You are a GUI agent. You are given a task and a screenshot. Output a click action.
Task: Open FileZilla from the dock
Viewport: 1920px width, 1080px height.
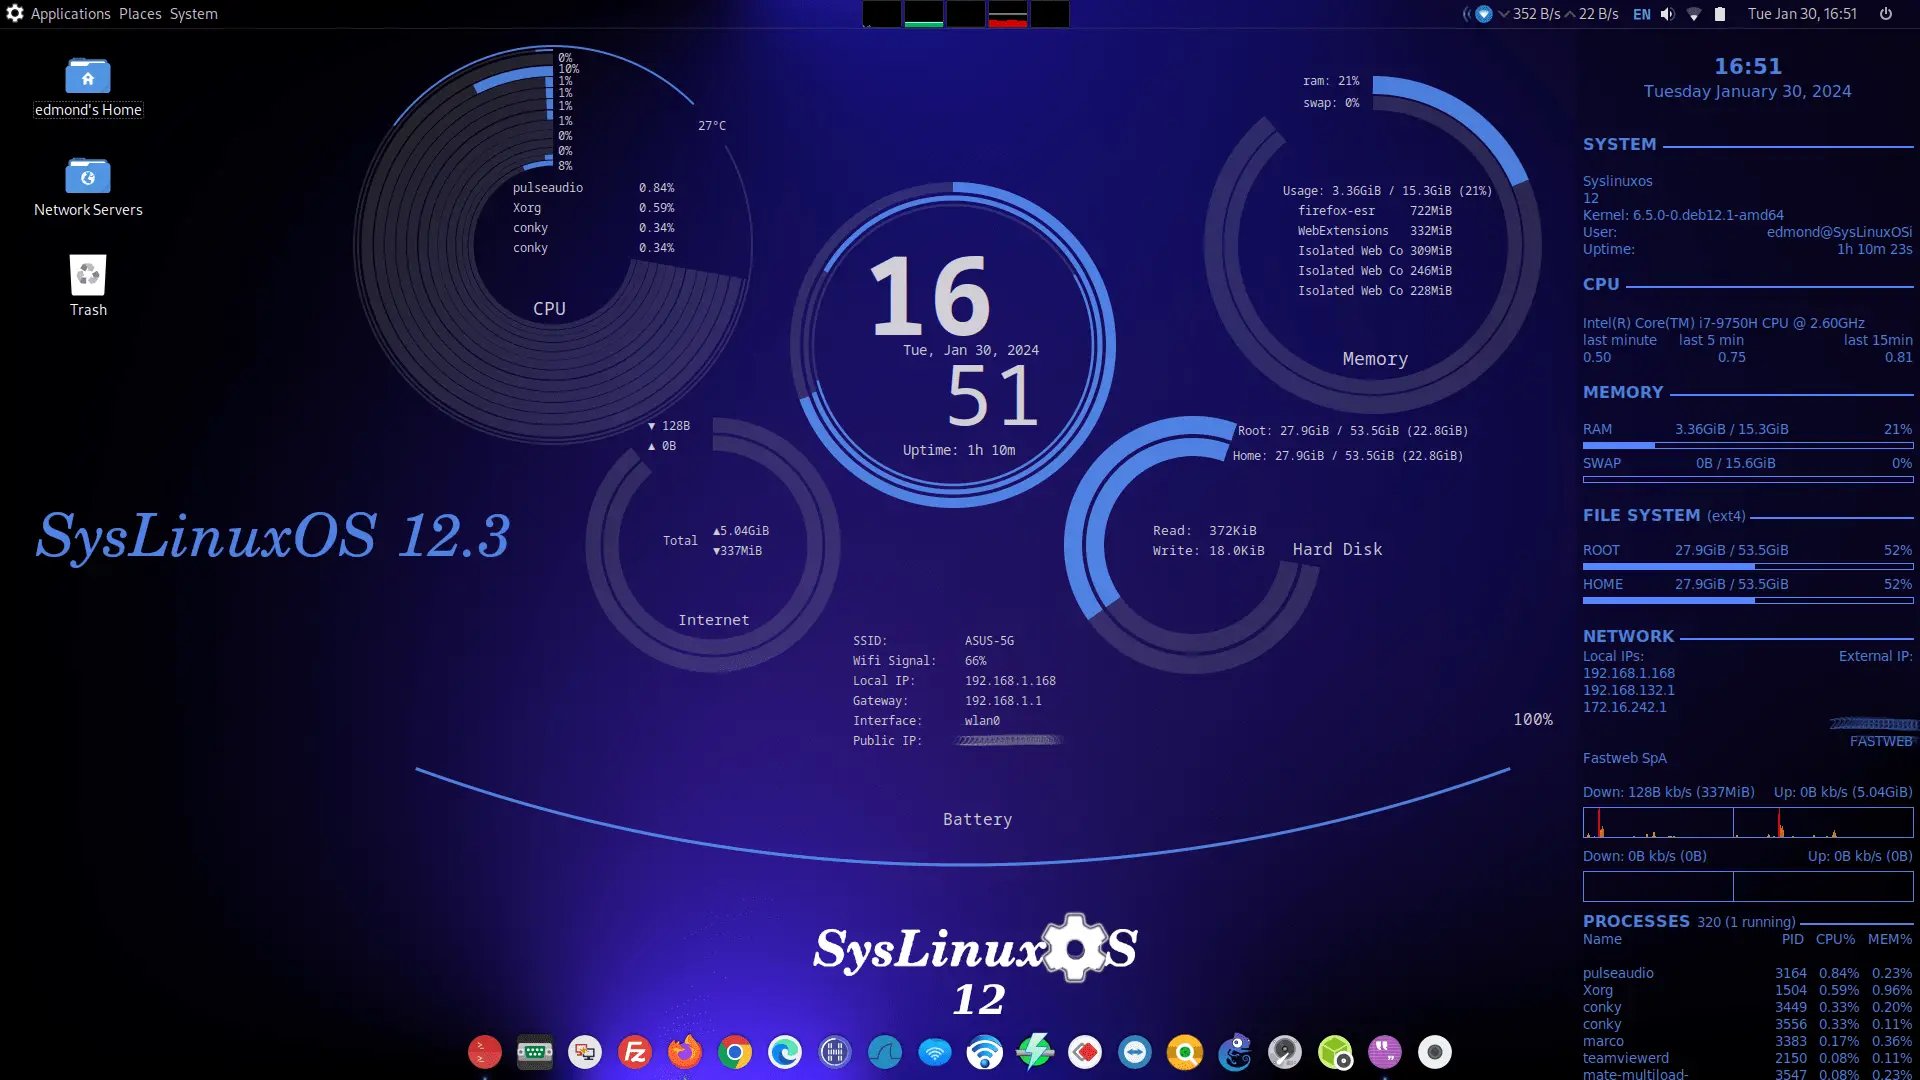[x=634, y=1052]
